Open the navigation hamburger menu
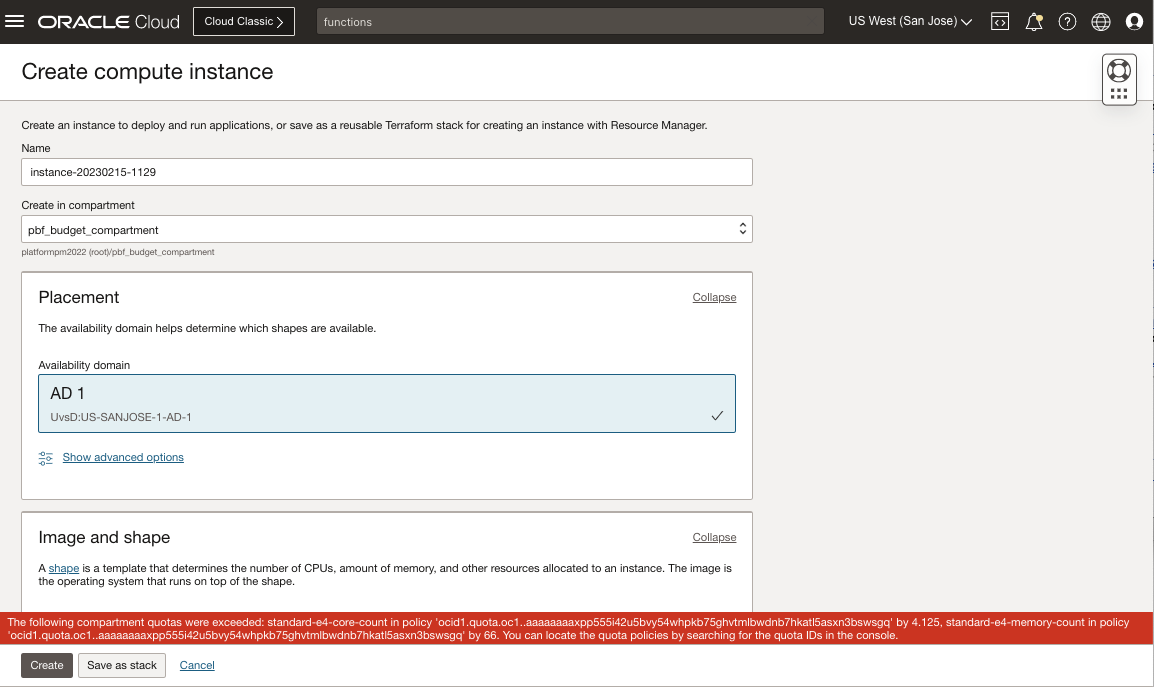Viewport: 1154px width, 687px height. coord(15,21)
